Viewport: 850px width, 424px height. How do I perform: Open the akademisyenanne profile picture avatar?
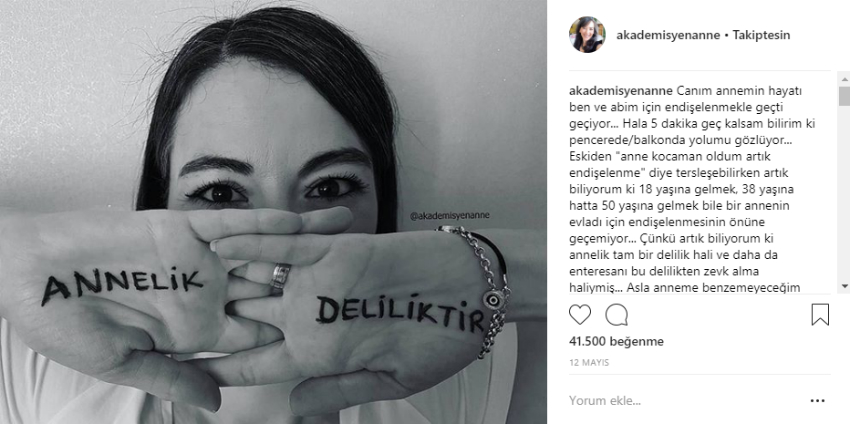(587, 35)
